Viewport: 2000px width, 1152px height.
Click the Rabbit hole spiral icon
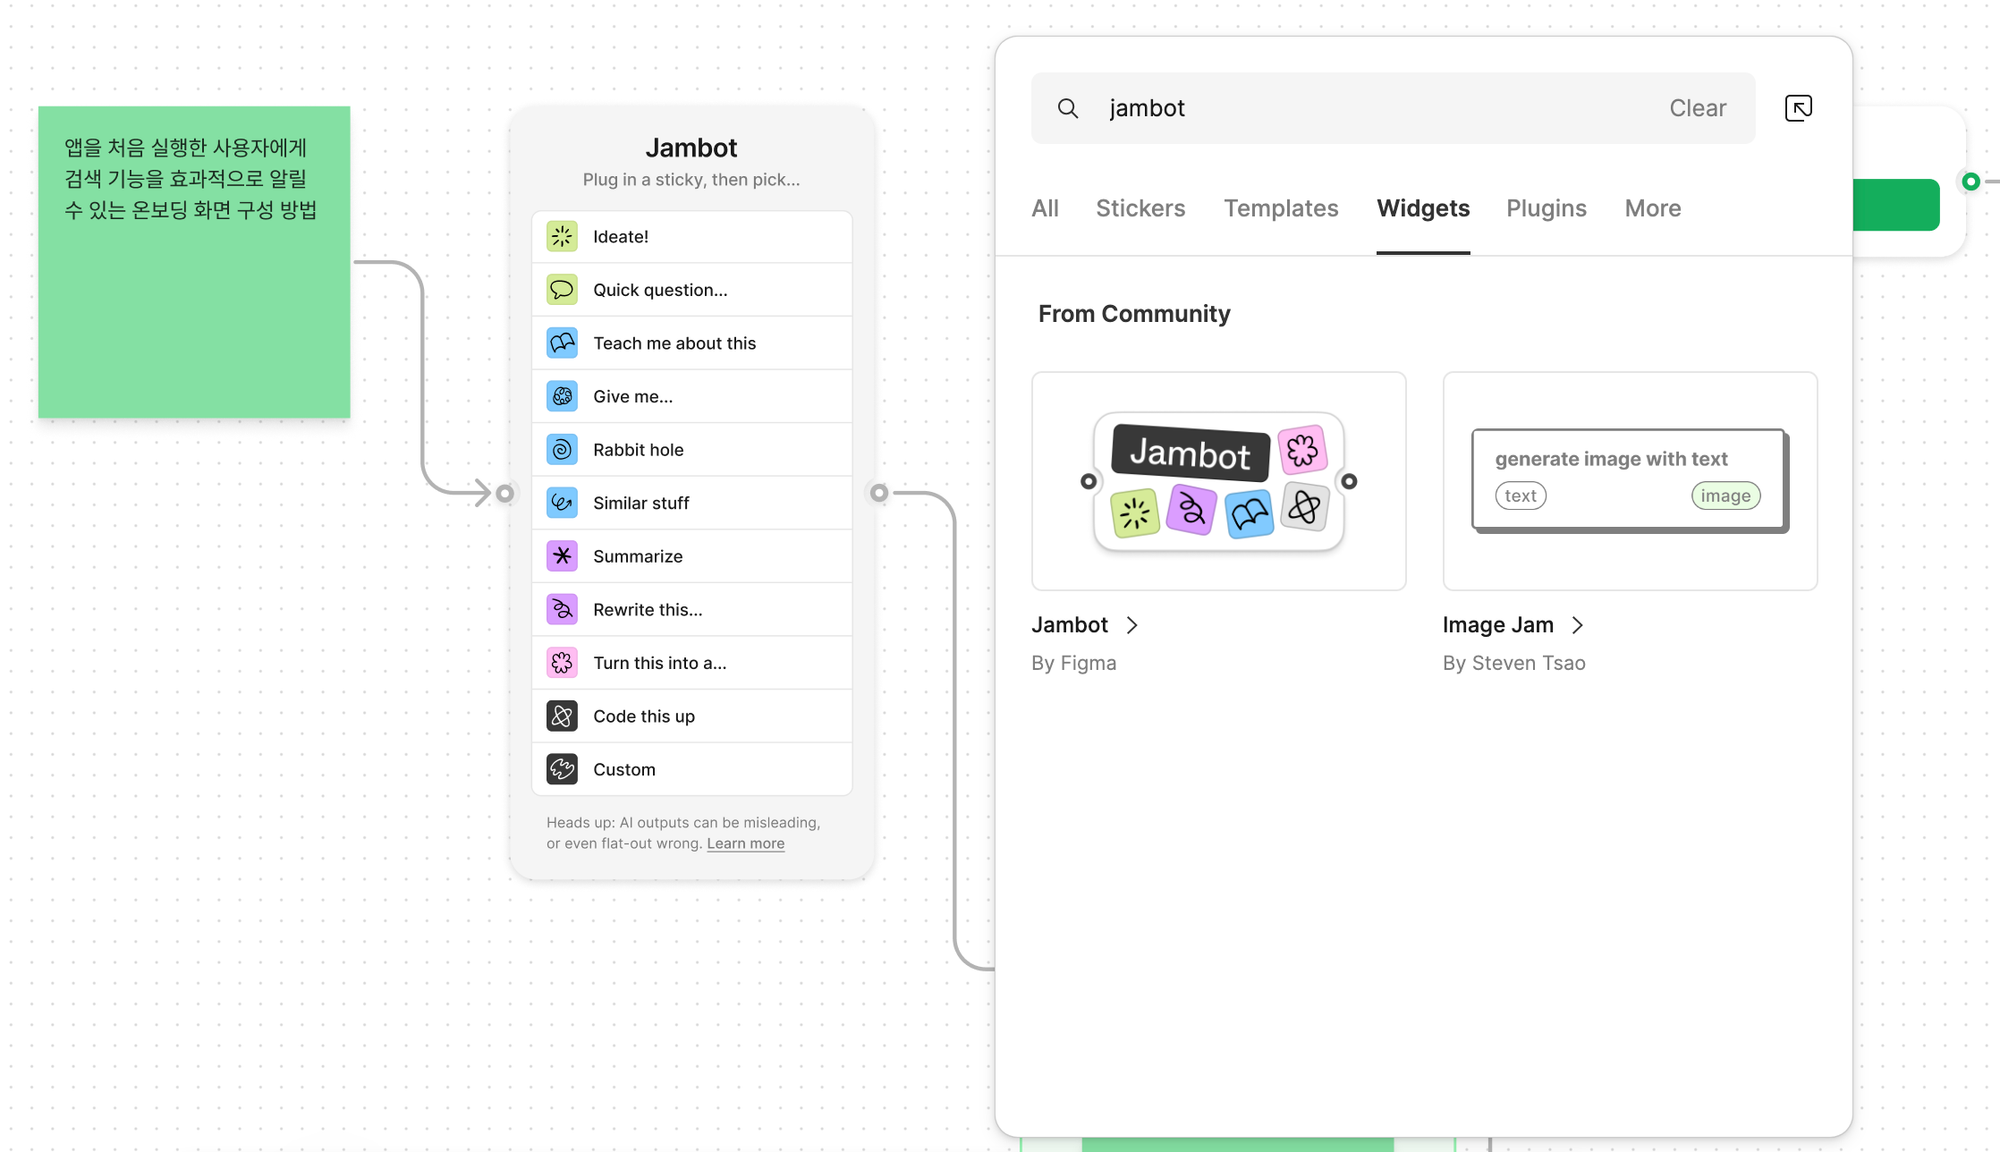[562, 450]
